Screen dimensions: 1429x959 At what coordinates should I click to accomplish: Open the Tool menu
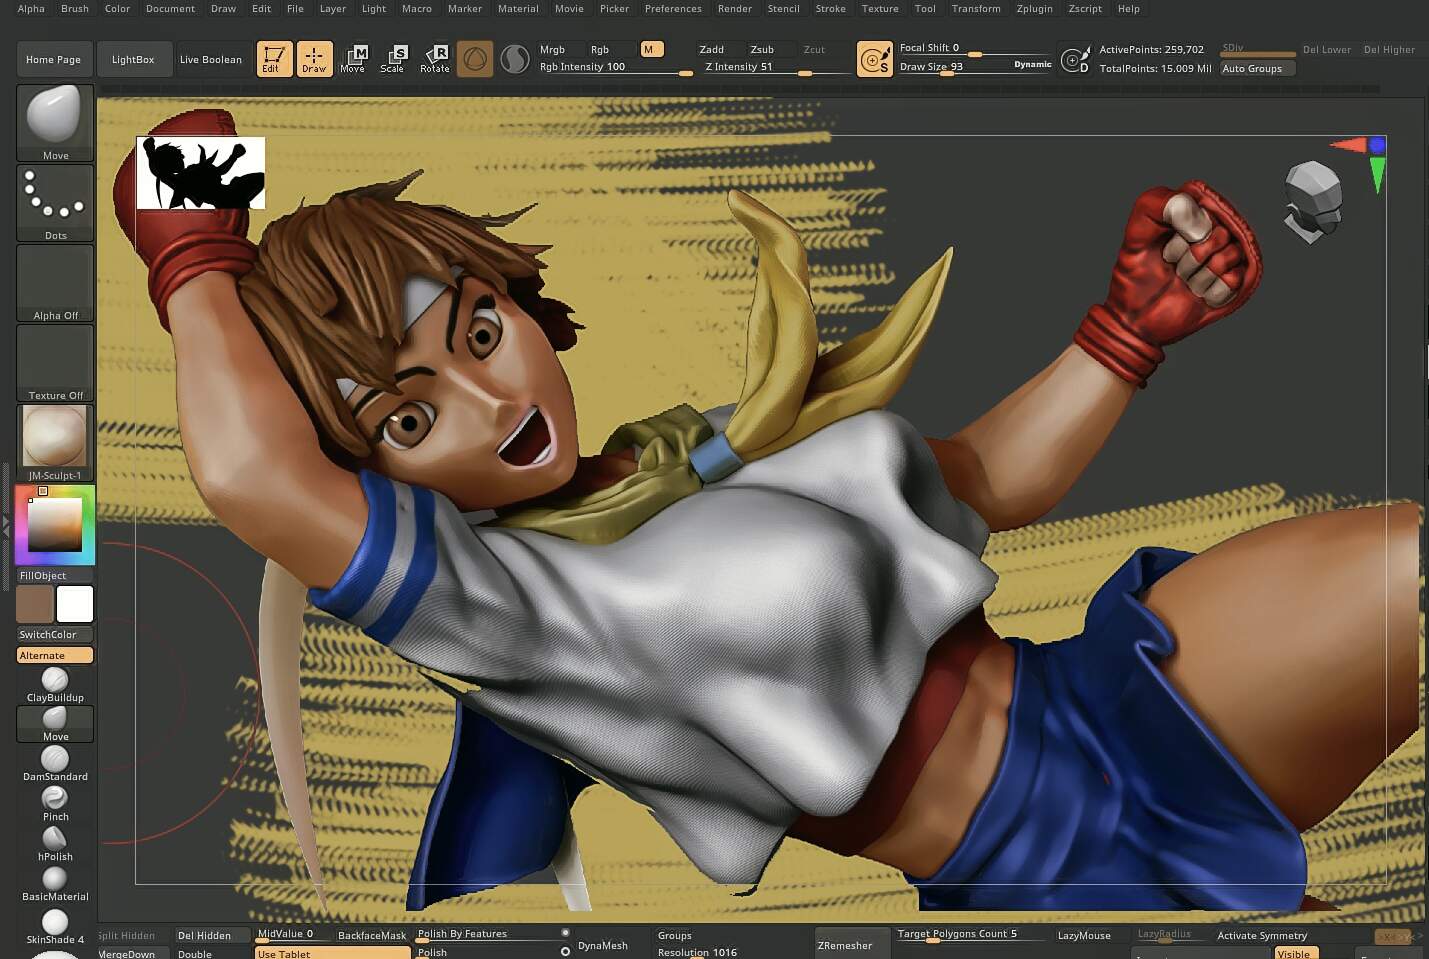(x=925, y=9)
